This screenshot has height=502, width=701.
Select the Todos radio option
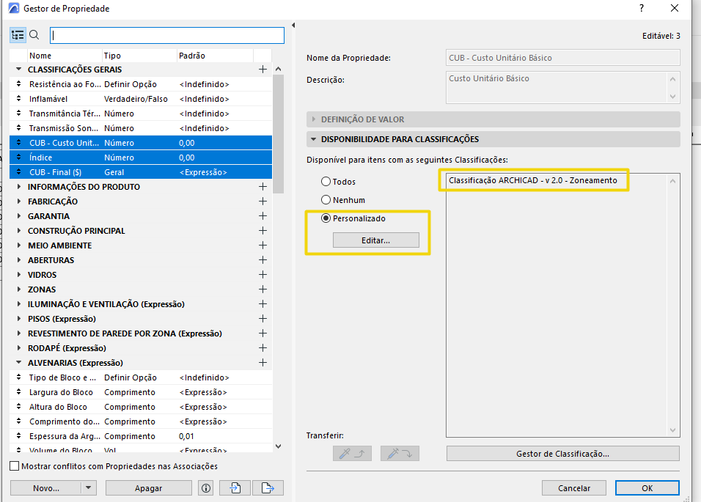click(x=326, y=181)
